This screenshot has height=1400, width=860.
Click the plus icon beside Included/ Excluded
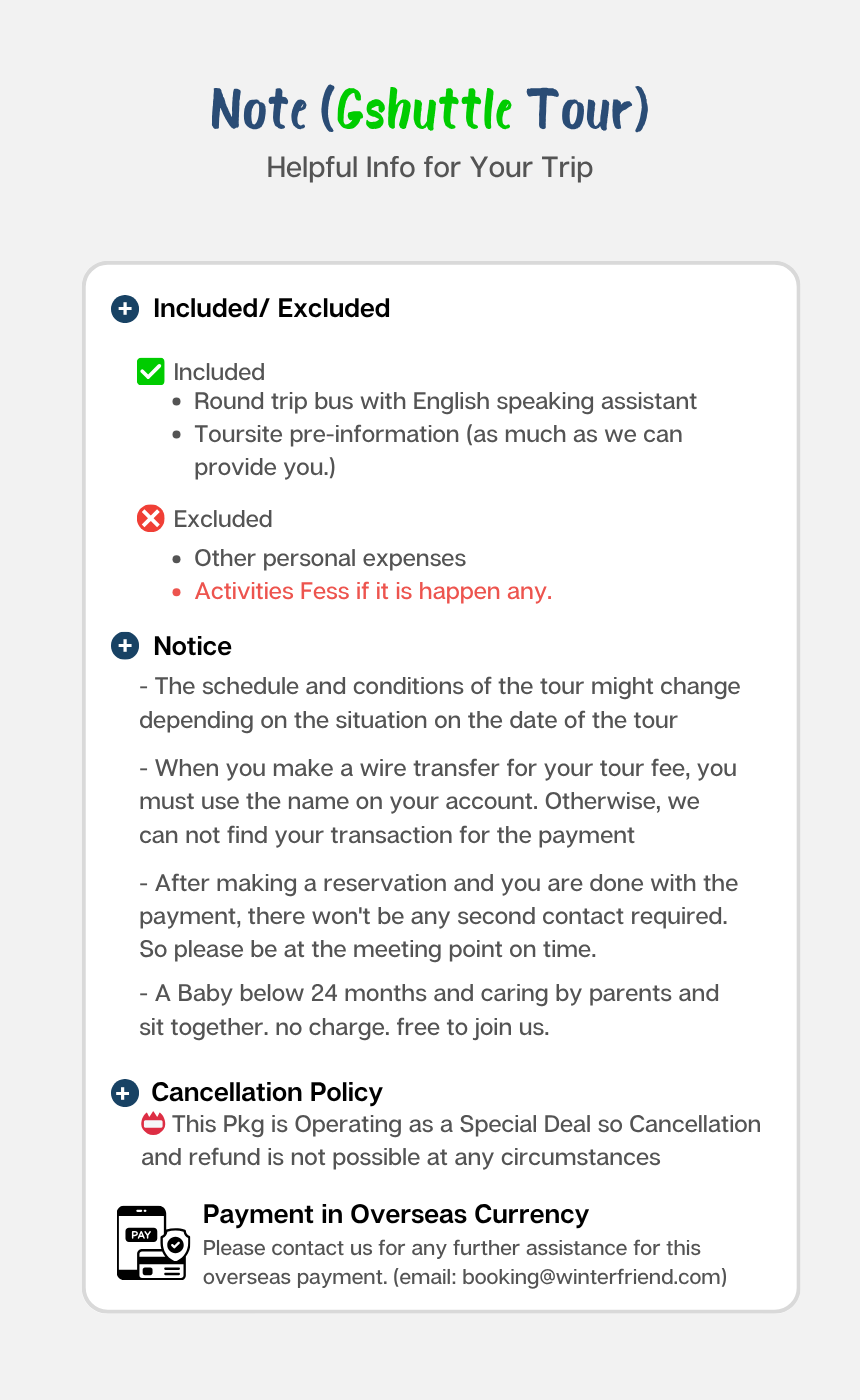click(124, 309)
